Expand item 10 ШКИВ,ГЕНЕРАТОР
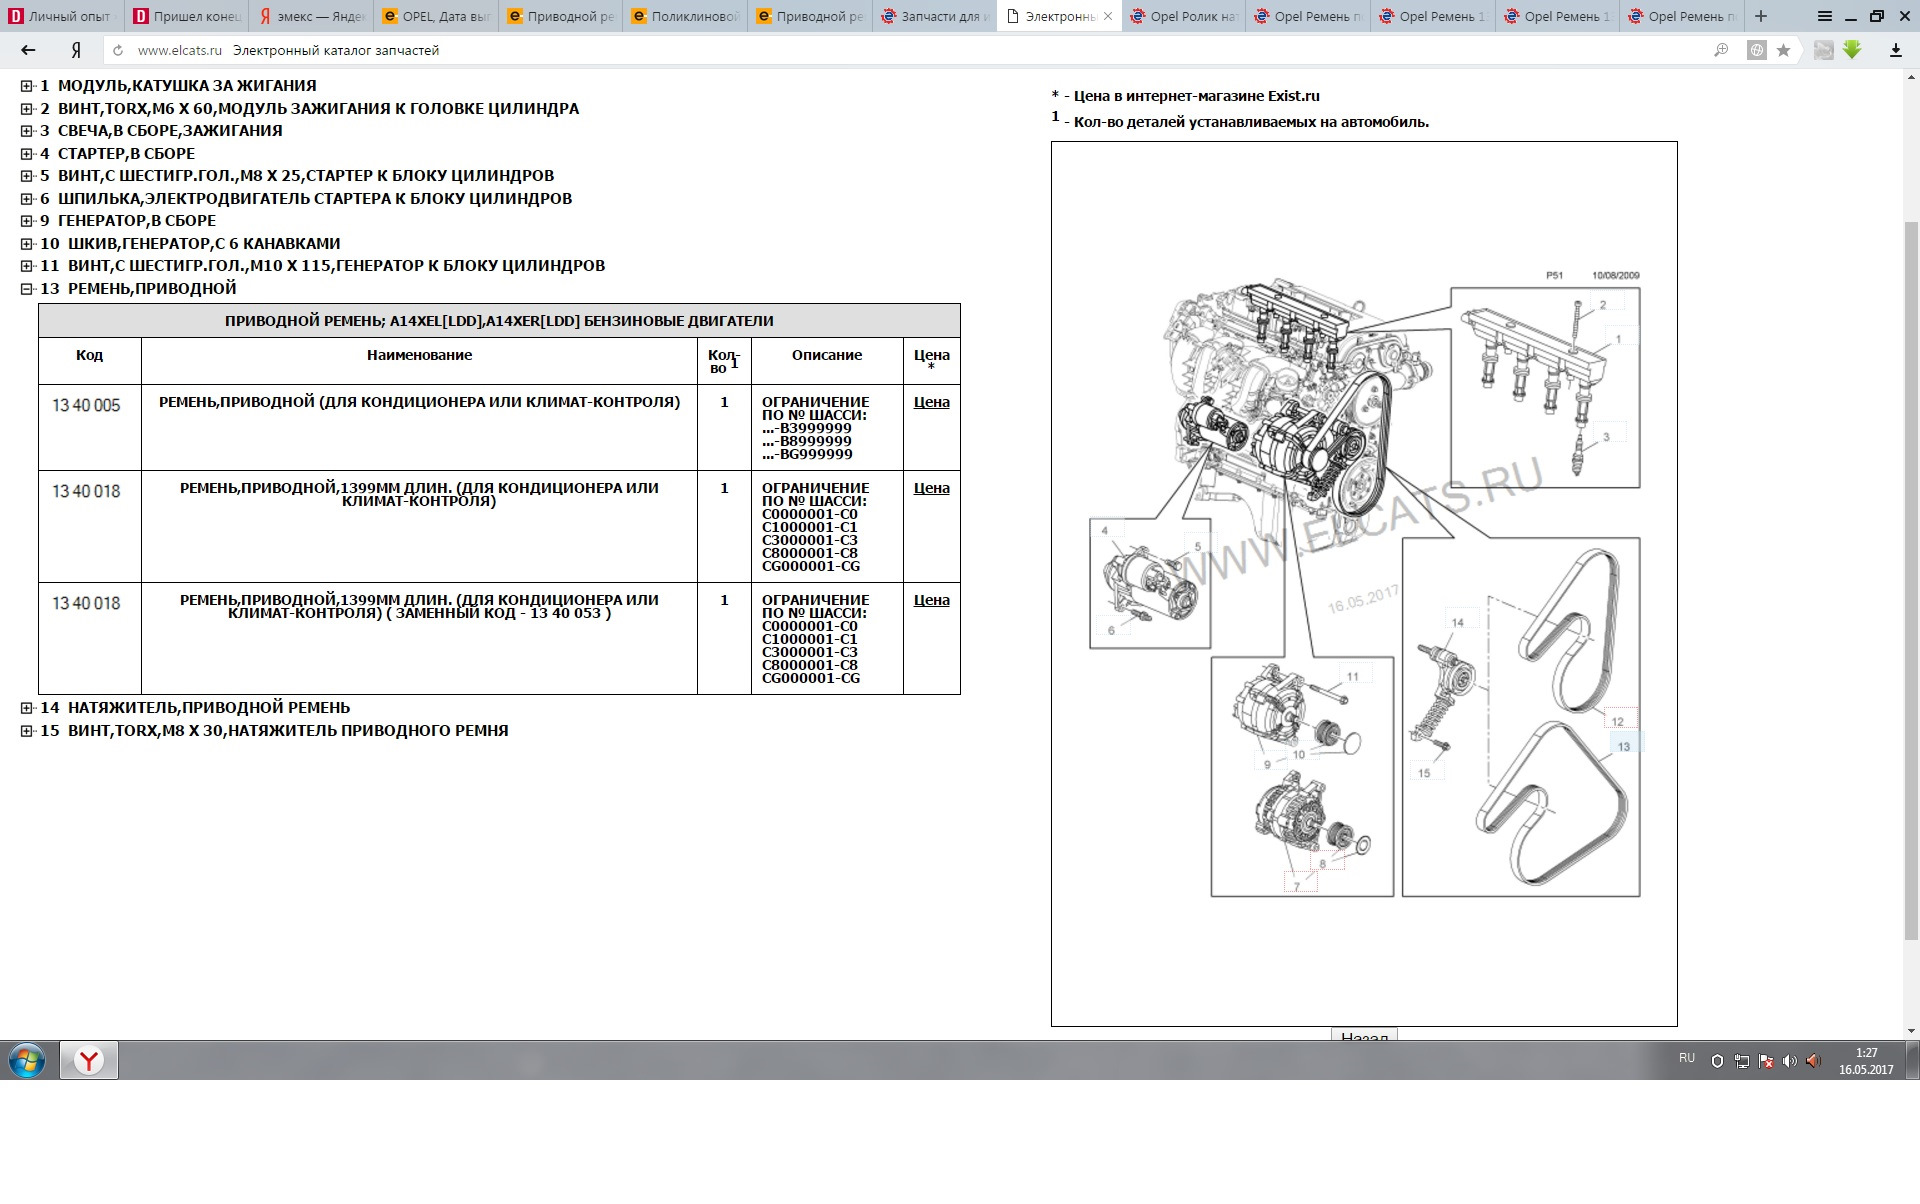This screenshot has width=1920, height=1204. click(x=27, y=243)
